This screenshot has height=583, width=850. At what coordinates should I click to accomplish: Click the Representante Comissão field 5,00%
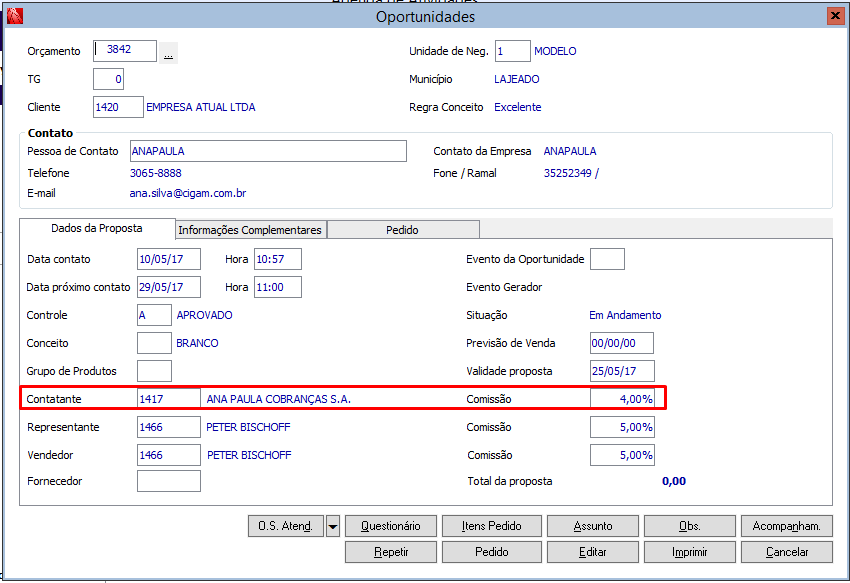pos(622,427)
